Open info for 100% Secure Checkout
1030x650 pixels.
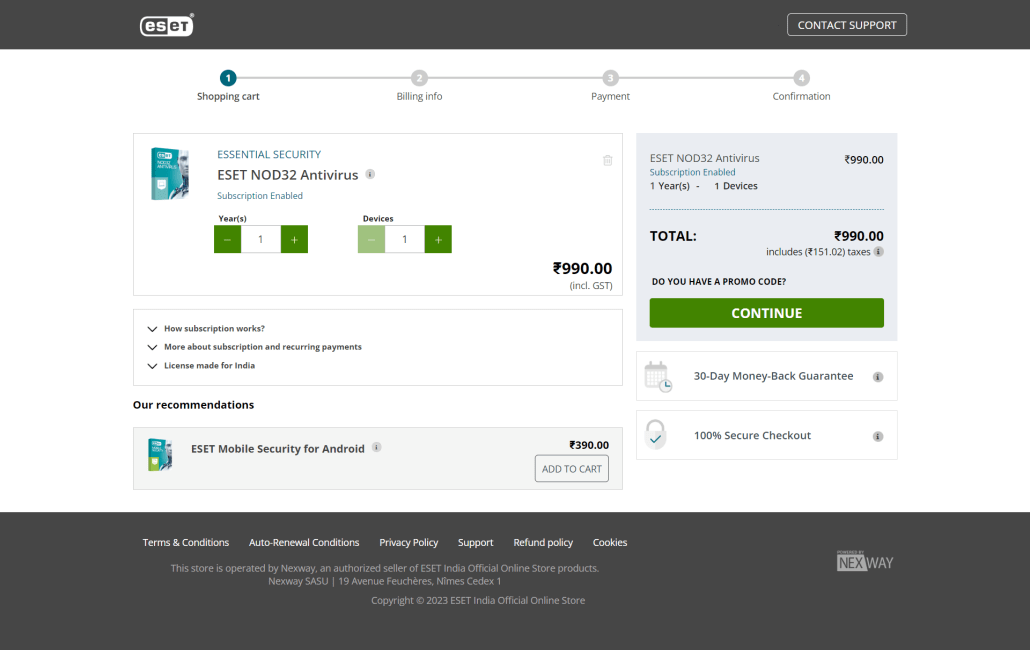tap(878, 437)
